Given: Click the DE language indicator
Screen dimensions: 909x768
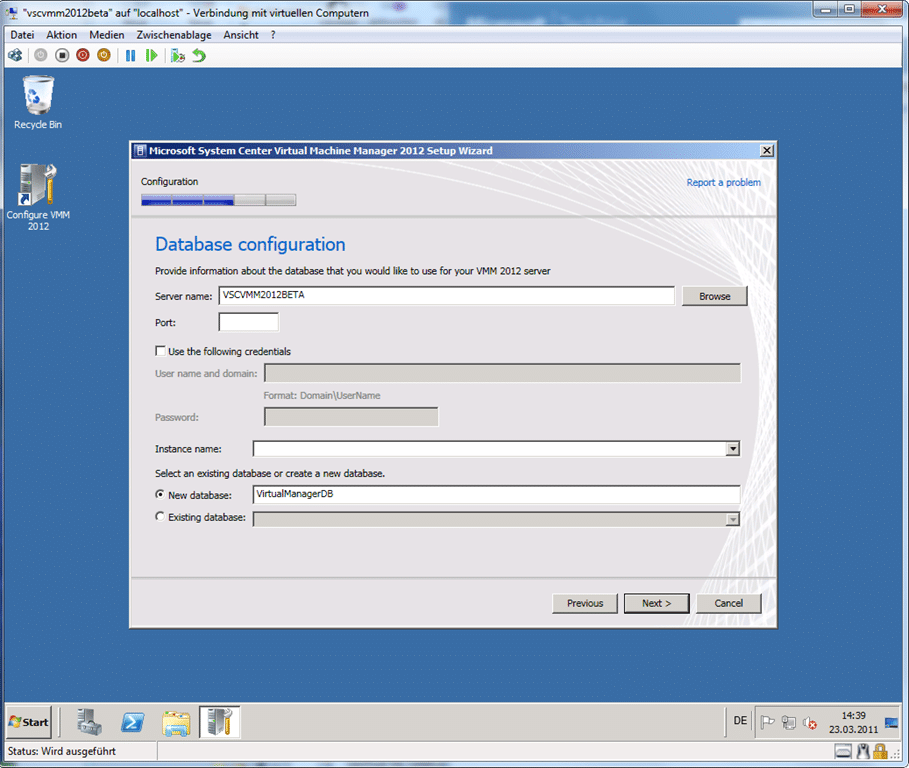Looking at the screenshot, I should tap(740, 721).
